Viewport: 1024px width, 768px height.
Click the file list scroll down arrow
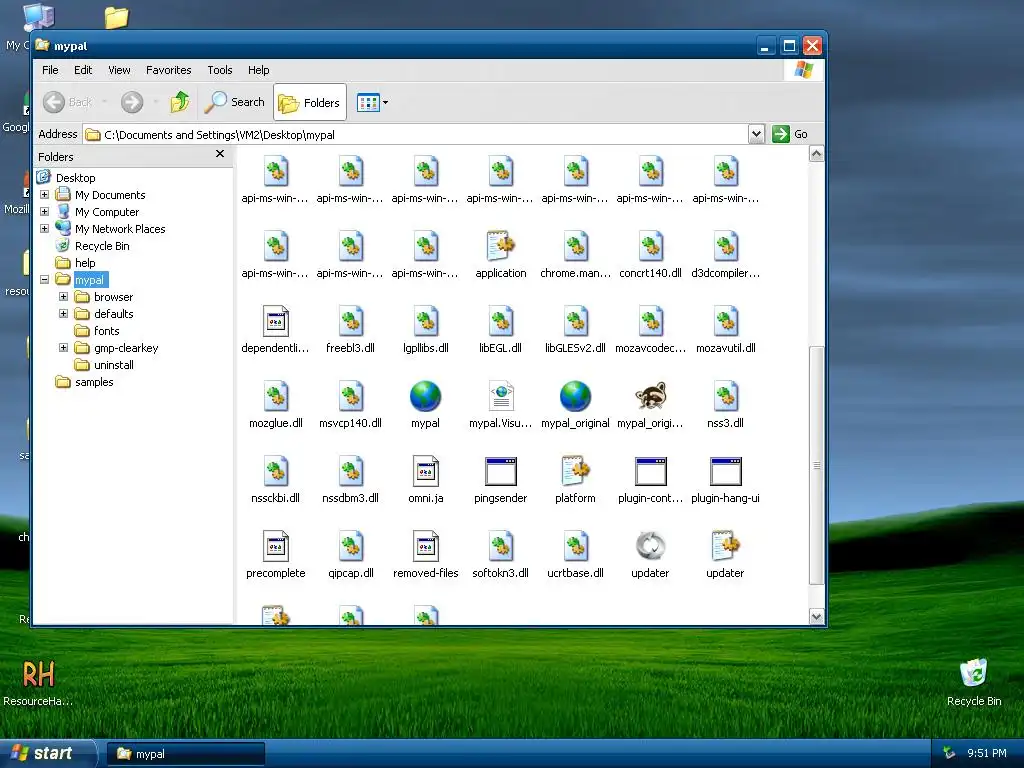[816, 616]
